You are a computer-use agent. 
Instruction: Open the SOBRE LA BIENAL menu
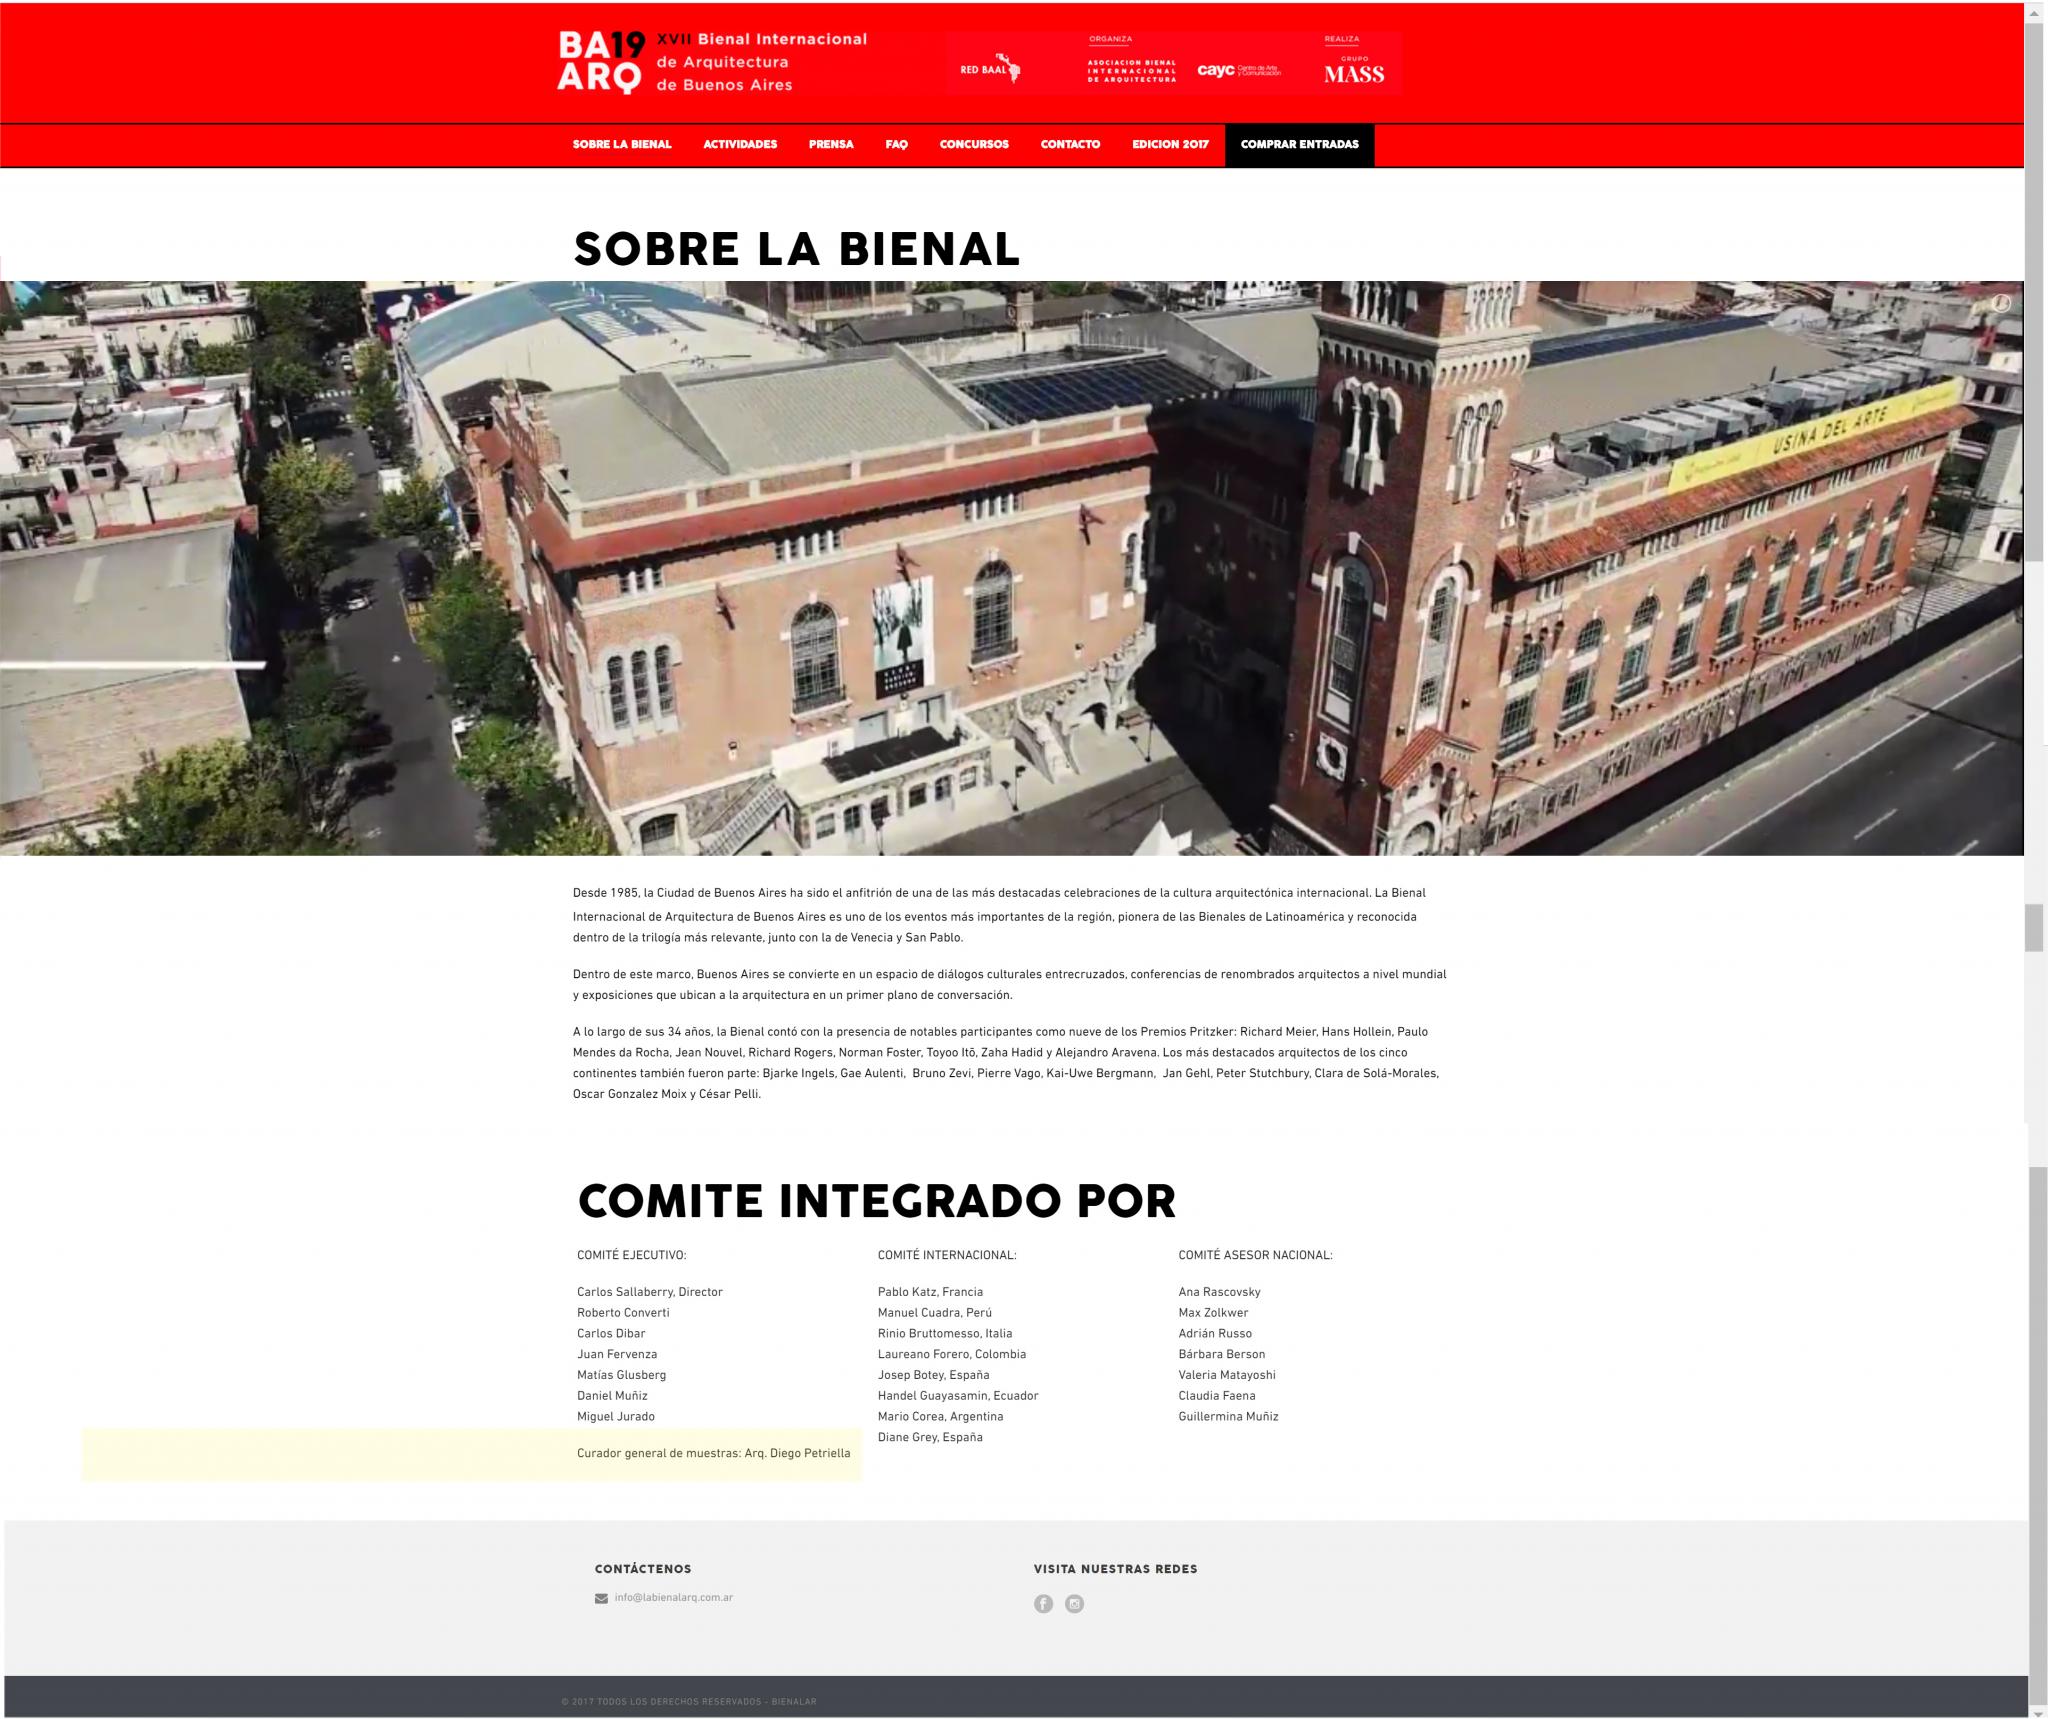622,145
